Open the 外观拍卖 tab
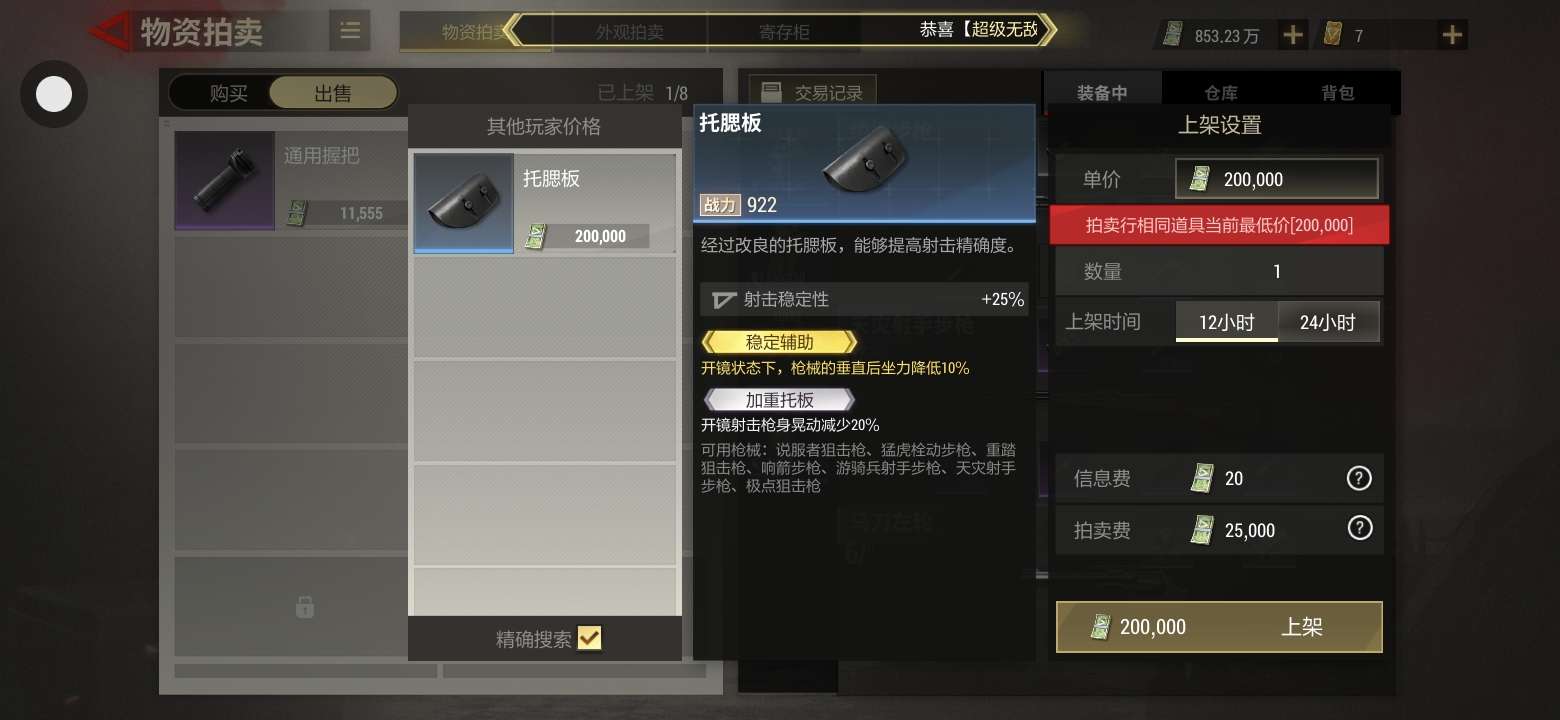The width and height of the screenshot is (1560, 720). pyautogui.click(x=630, y=32)
